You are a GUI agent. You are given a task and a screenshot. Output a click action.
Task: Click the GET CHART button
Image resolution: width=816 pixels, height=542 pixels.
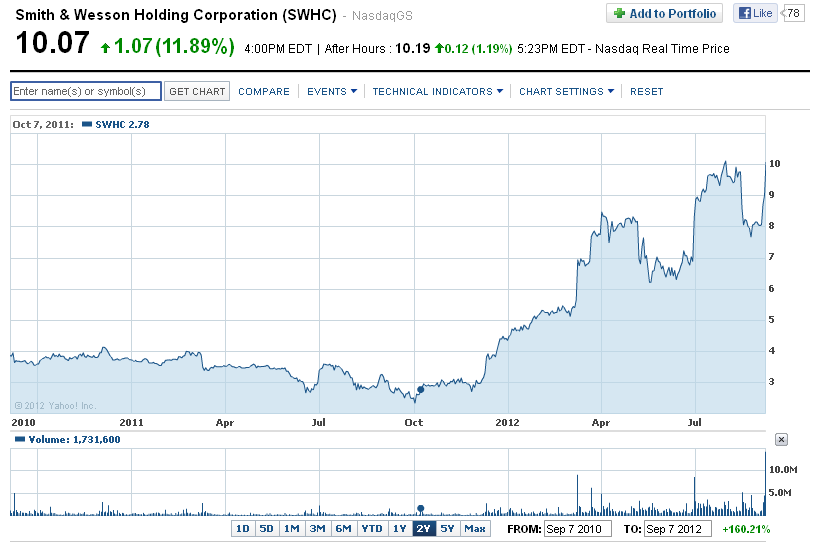tap(197, 92)
